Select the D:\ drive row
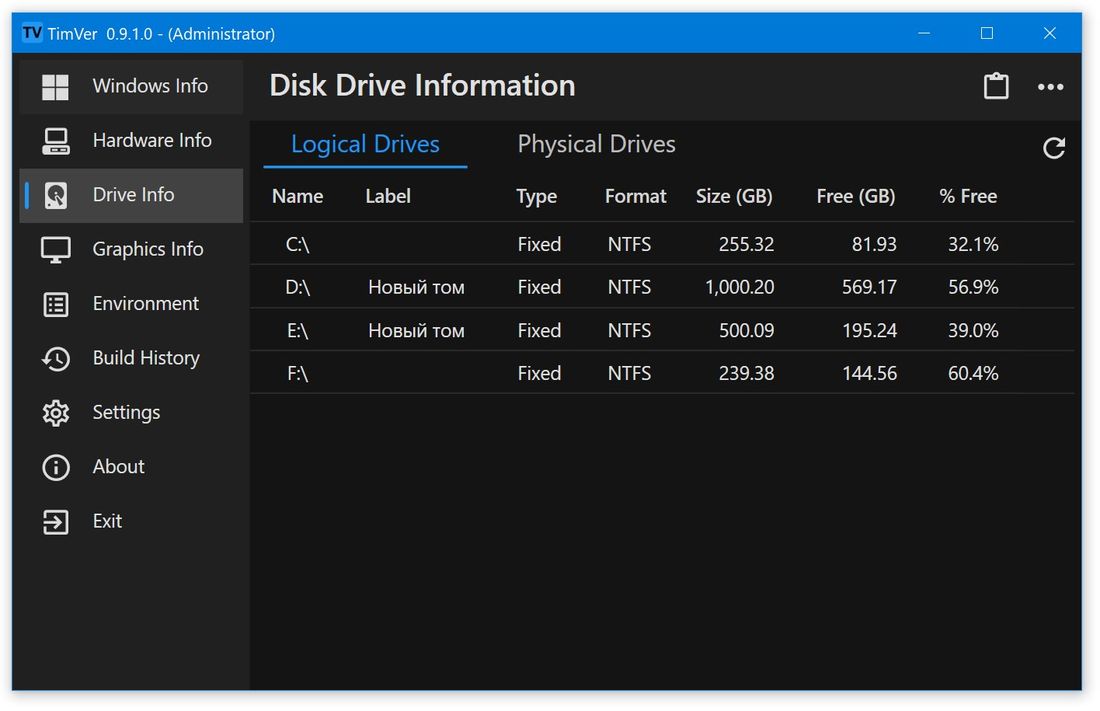 pyautogui.click(x=298, y=288)
